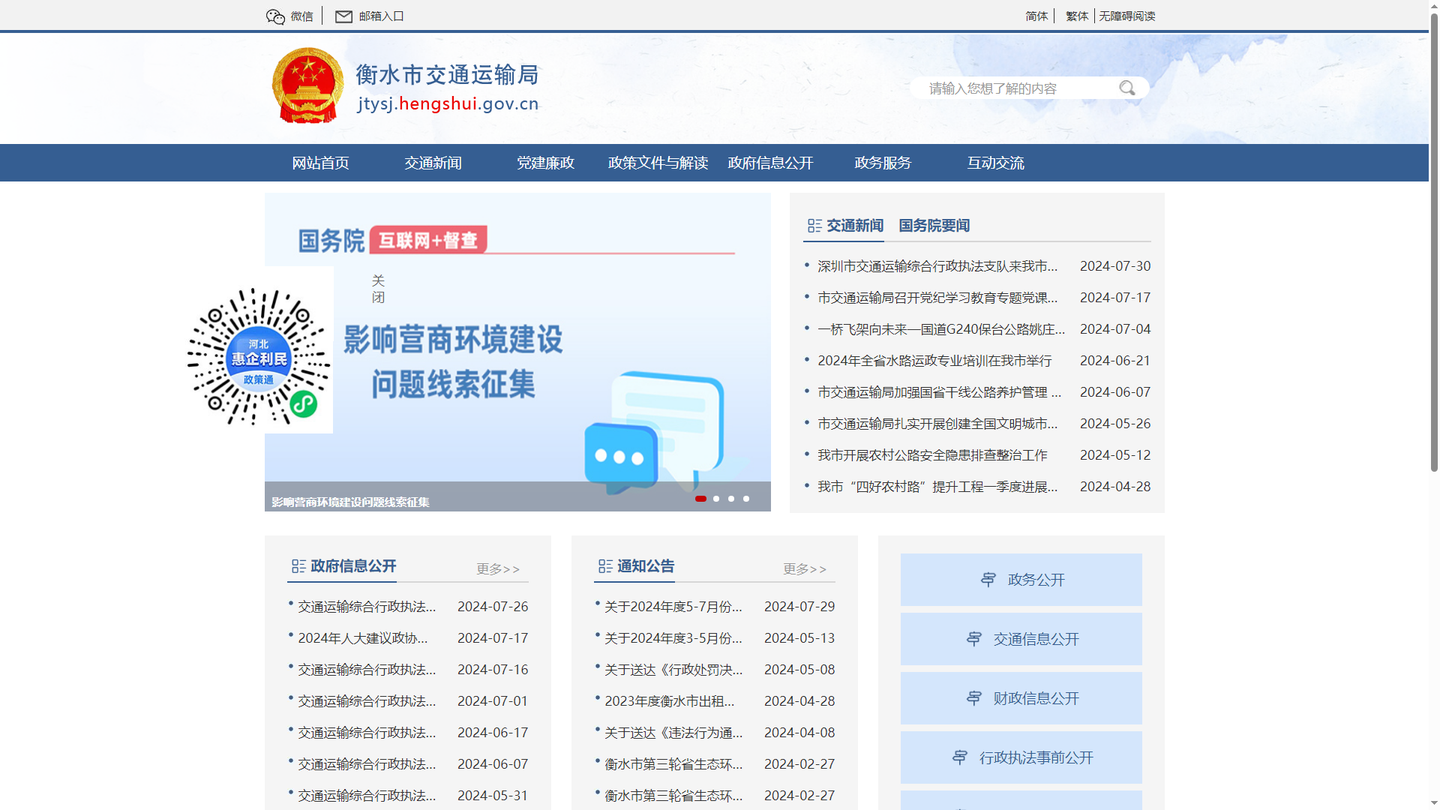The image size is (1440, 810).
Task: Open 交通运输综合行政执法 item dated 2024-07-26
Action: pyautogui.click(x=367, y=607)
